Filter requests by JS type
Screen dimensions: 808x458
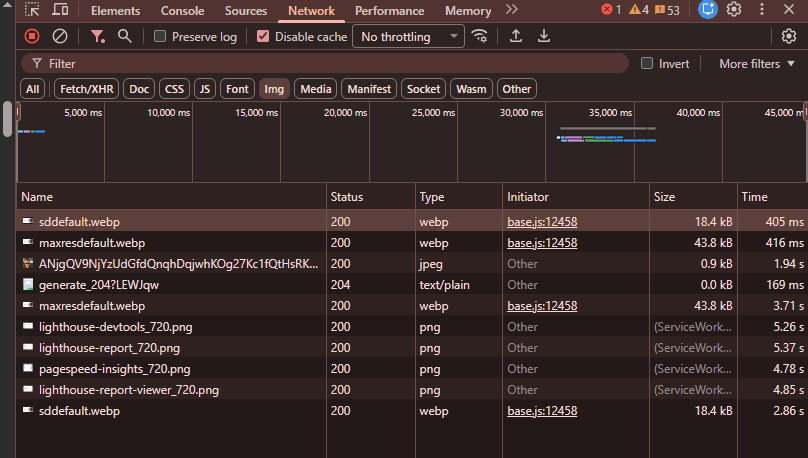click(x=205, y=89)
